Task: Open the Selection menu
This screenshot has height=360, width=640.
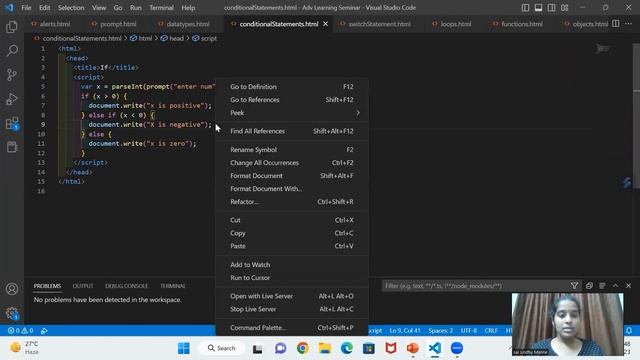Action: pyautogui.click(x=71, y=8)
